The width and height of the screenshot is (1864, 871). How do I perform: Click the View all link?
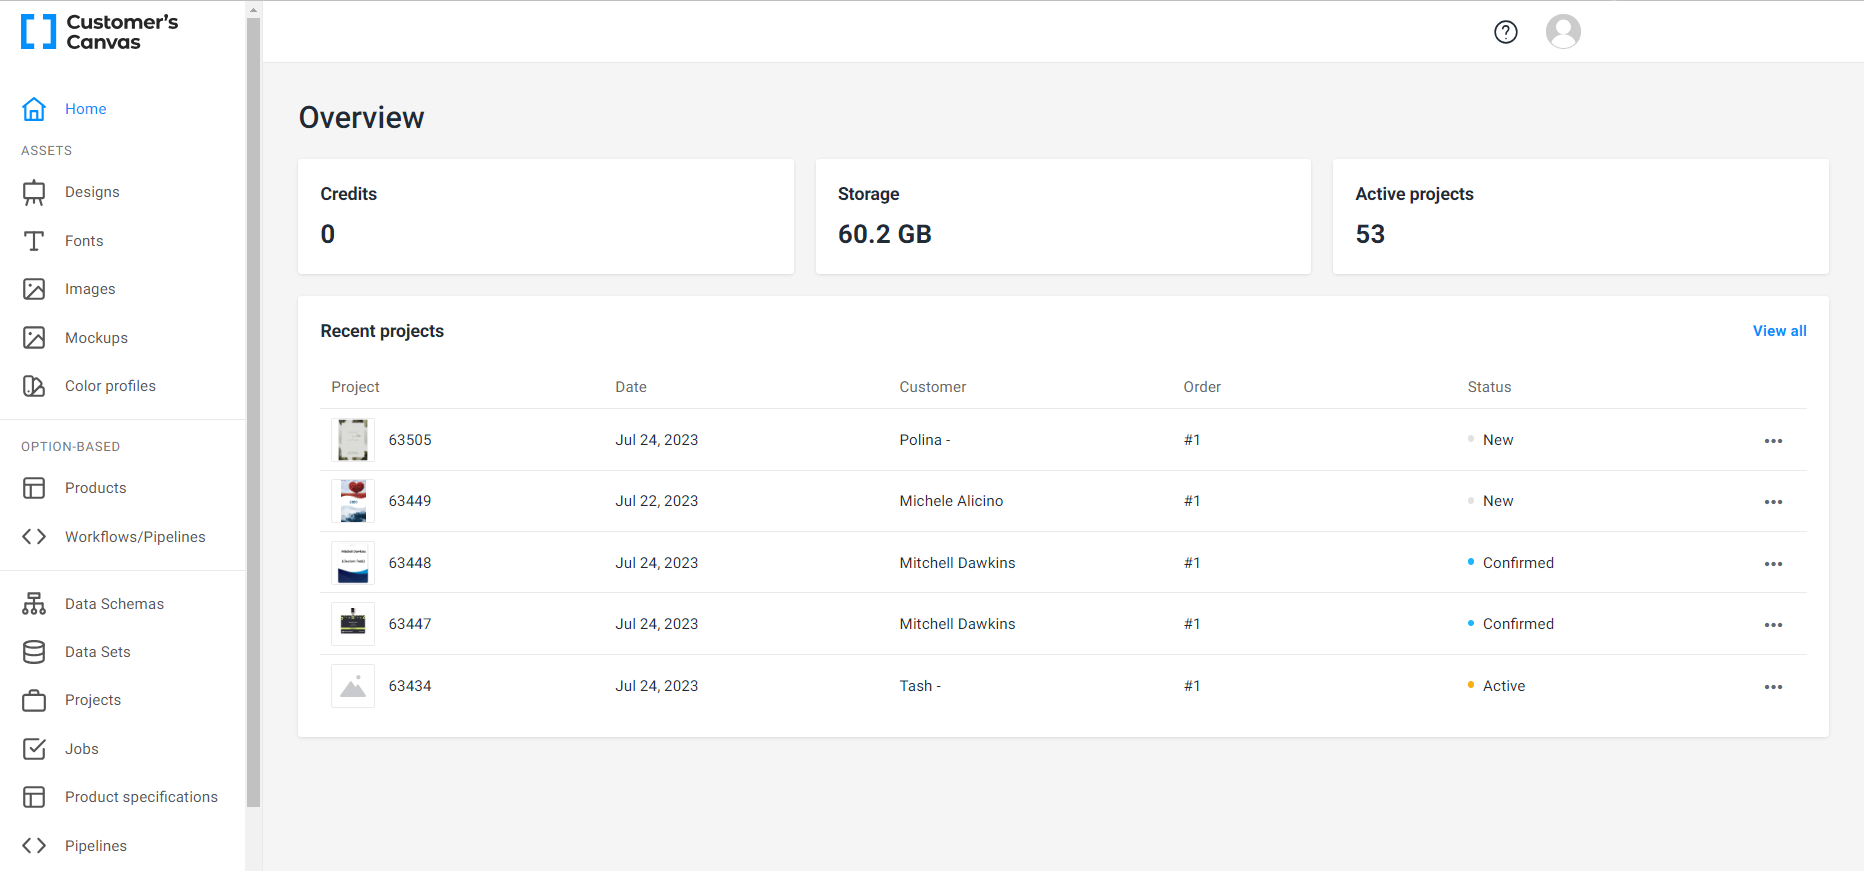[1779, 331]
